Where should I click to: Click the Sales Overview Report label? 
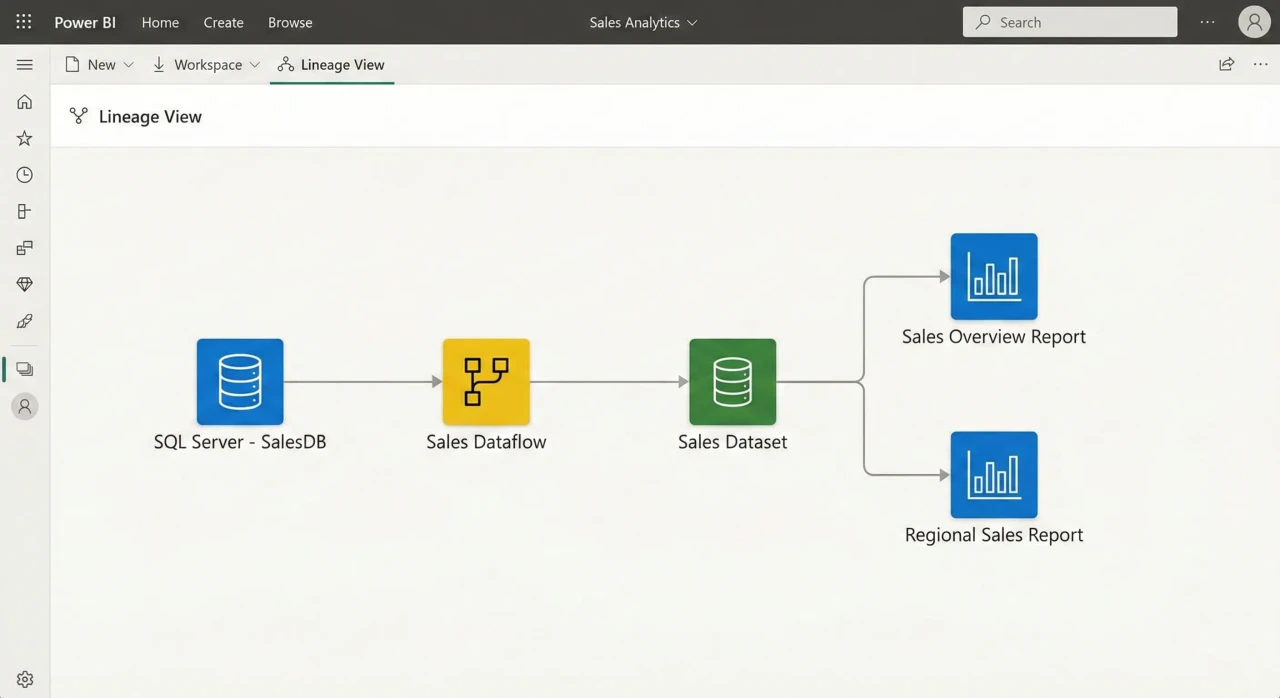click(994, 337)
